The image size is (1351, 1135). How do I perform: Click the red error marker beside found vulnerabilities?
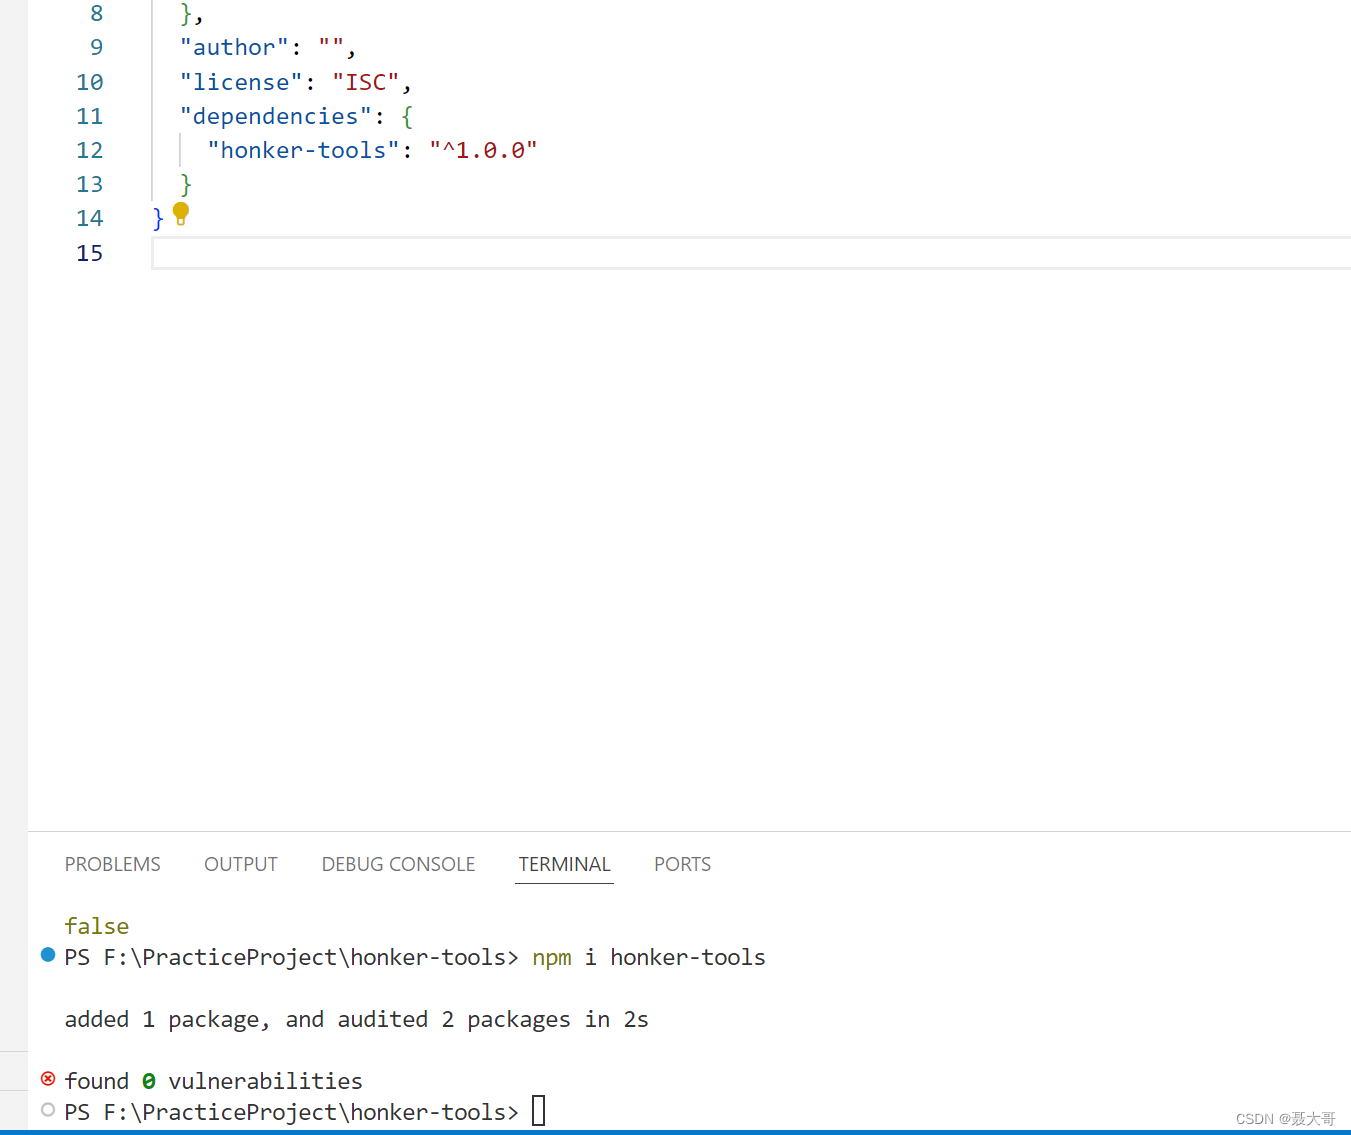tap(48, 1079)
